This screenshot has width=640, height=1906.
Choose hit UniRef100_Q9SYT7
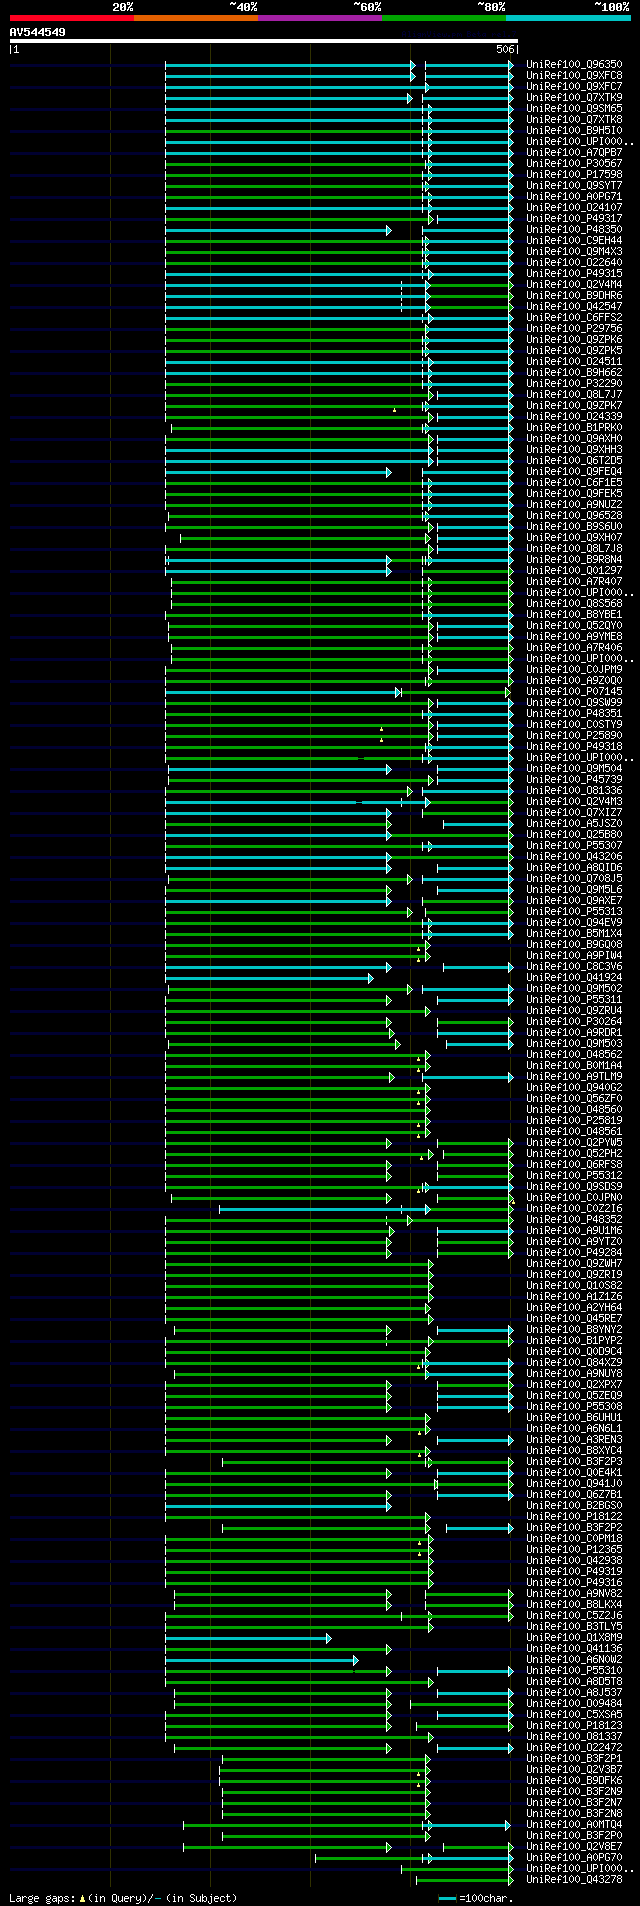[574, 185]
